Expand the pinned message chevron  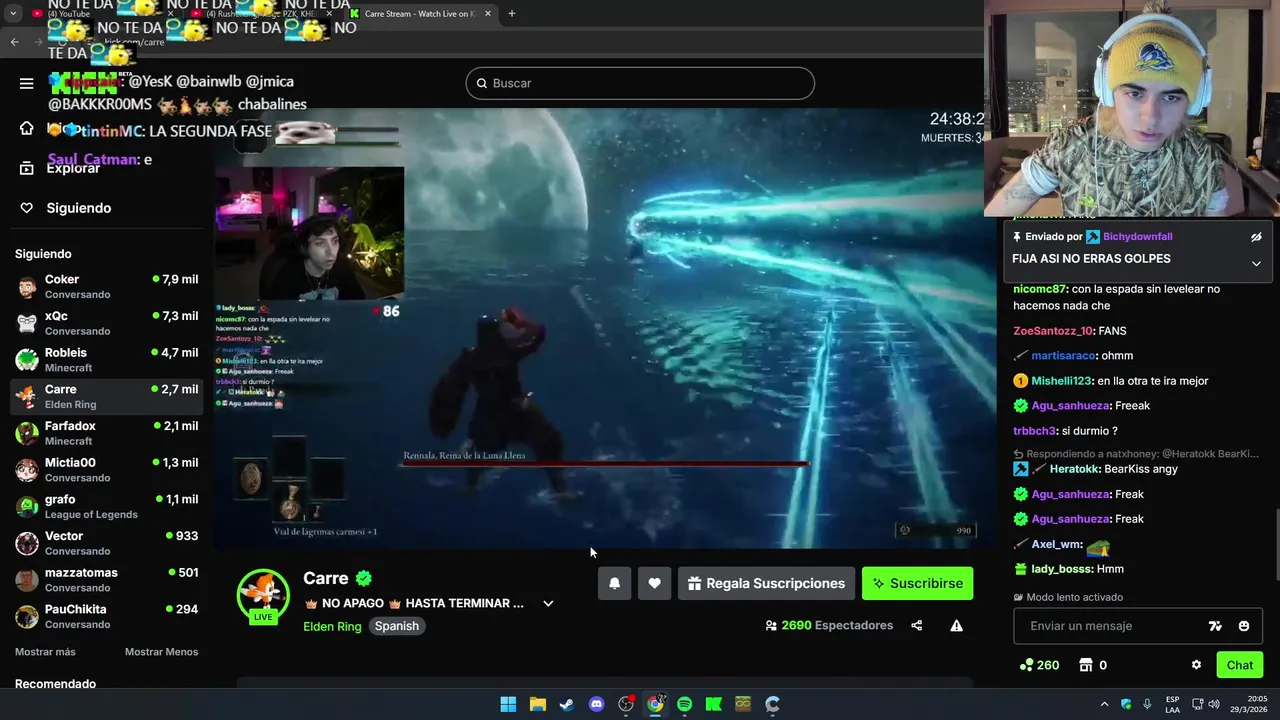pyautogui.click(x=1256, y=263)
